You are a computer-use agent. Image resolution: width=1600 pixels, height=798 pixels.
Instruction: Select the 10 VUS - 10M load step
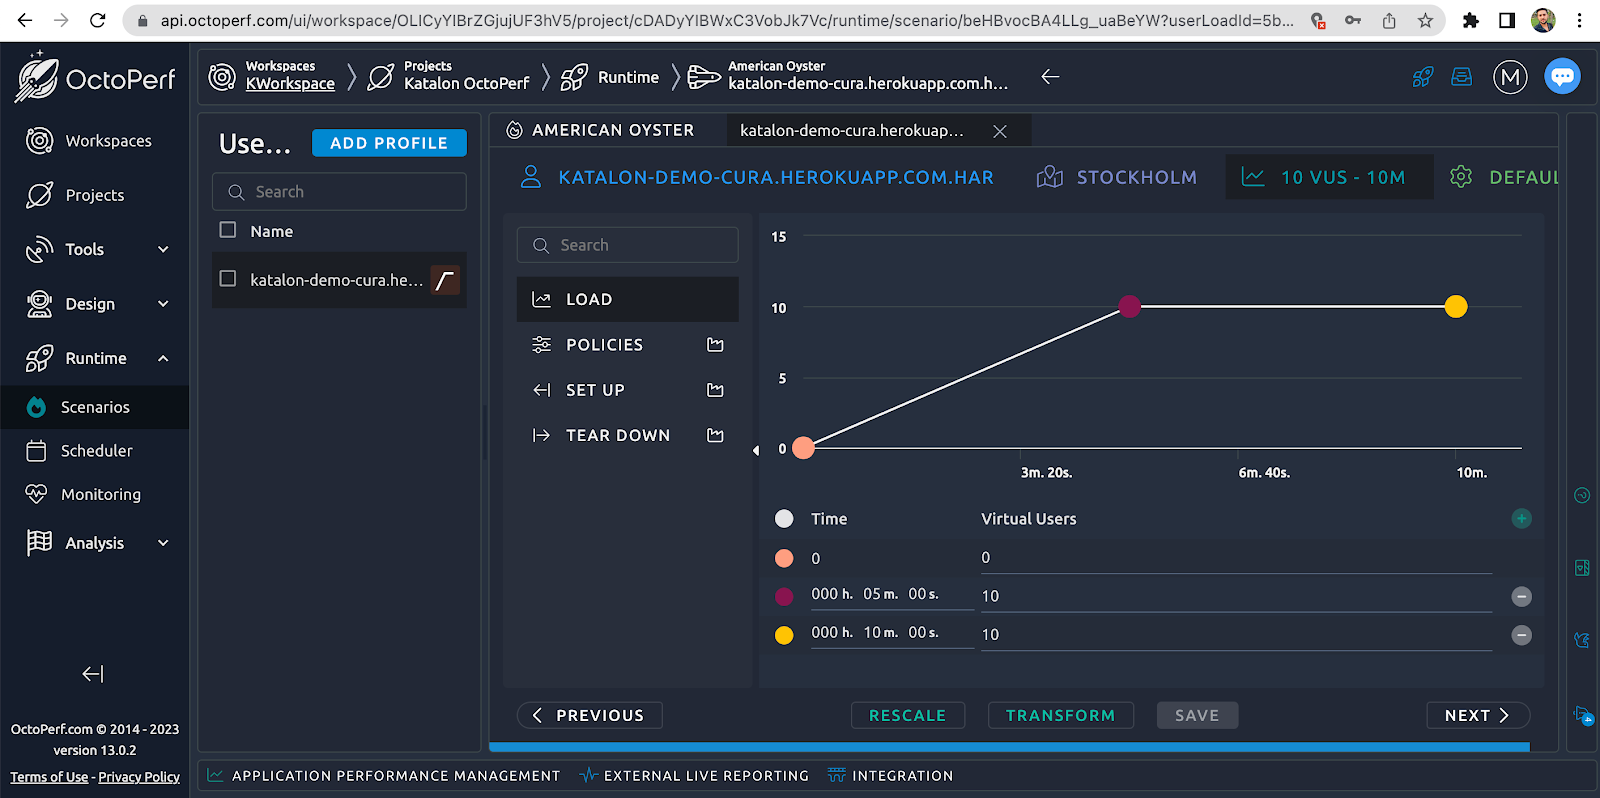(1329, 177)
